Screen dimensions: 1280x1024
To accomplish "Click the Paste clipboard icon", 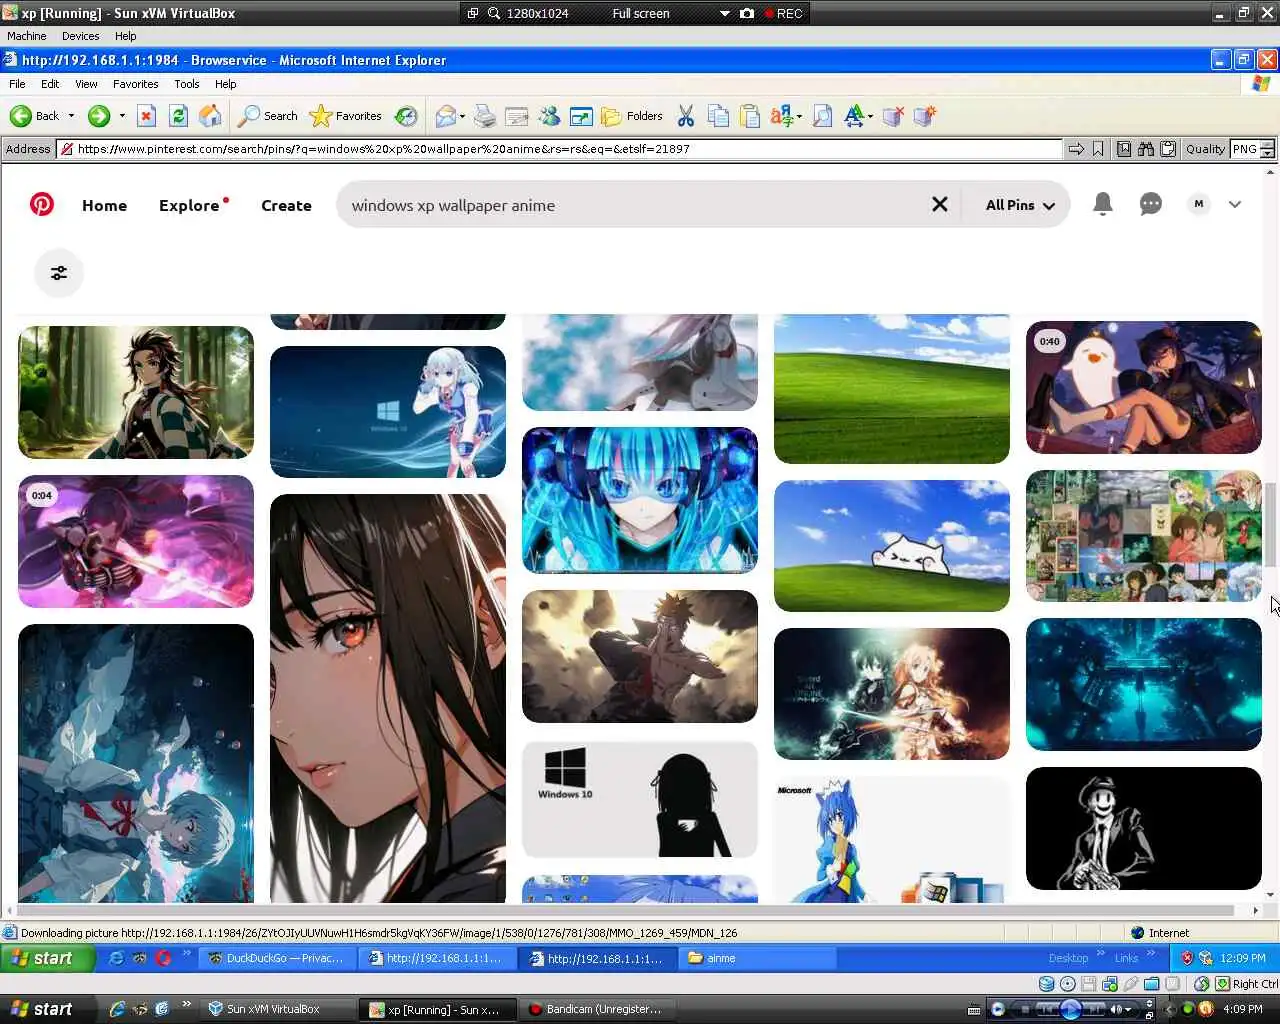I will [x=750, y=116].
